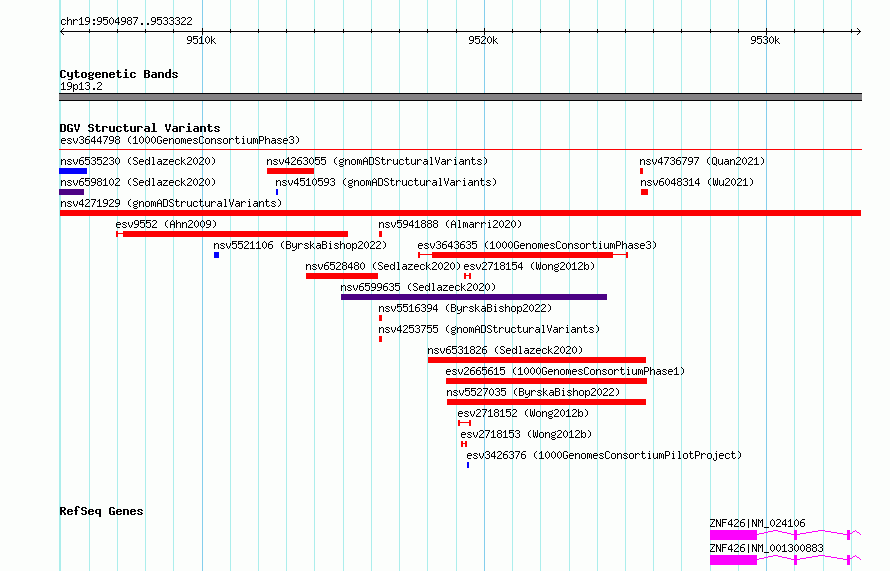Open the nsv6599635 (Sedlazeck2020) label
This screenshot has height=571, width=890.
click(418, 287)
